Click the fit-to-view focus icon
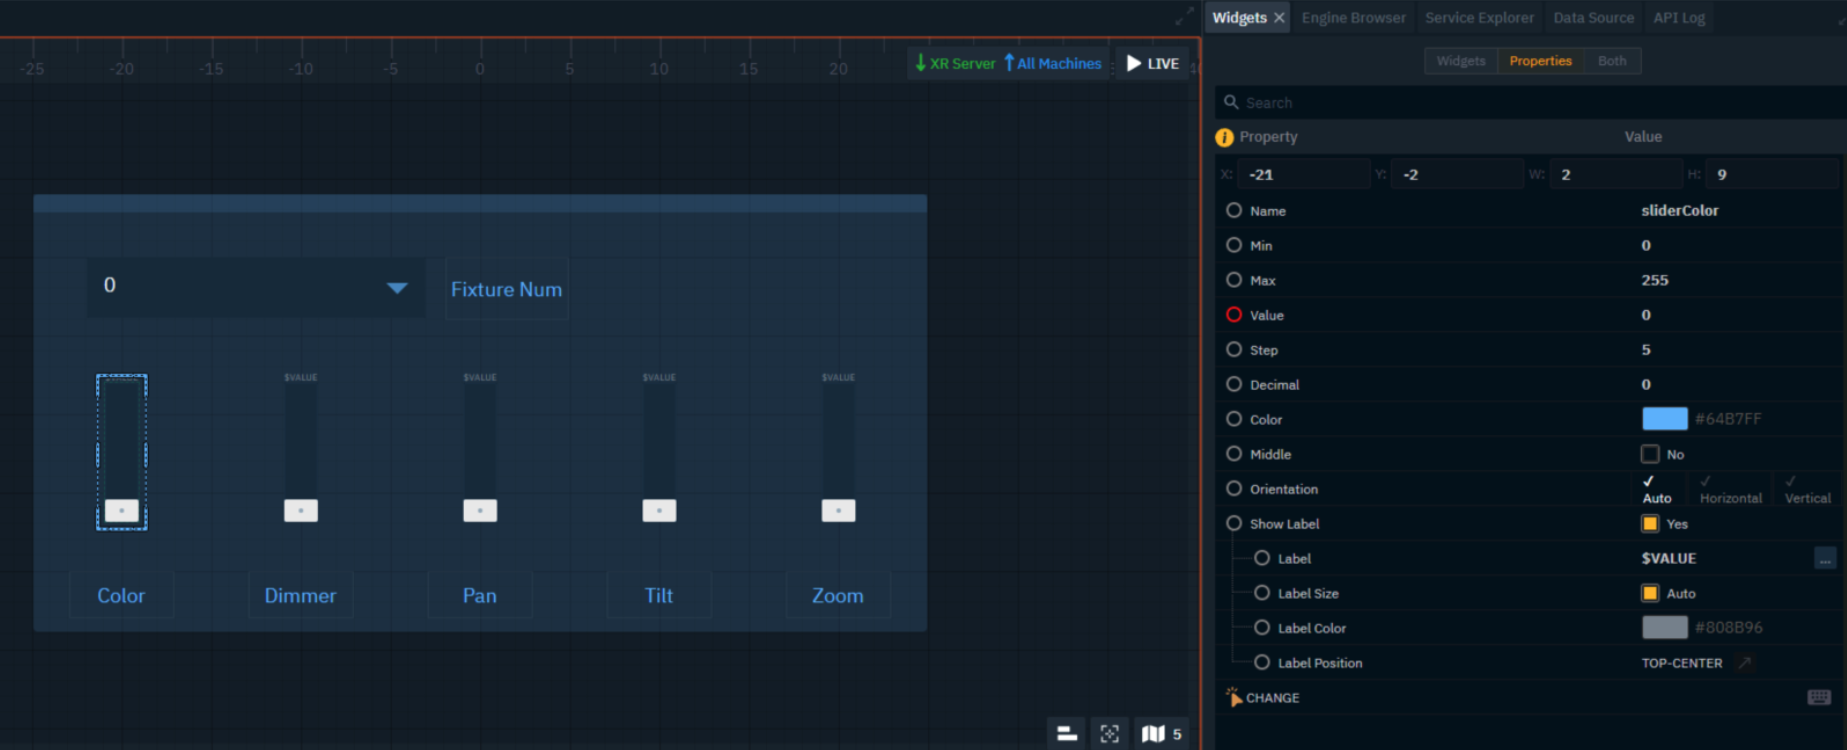 (x=1109, y=734)
